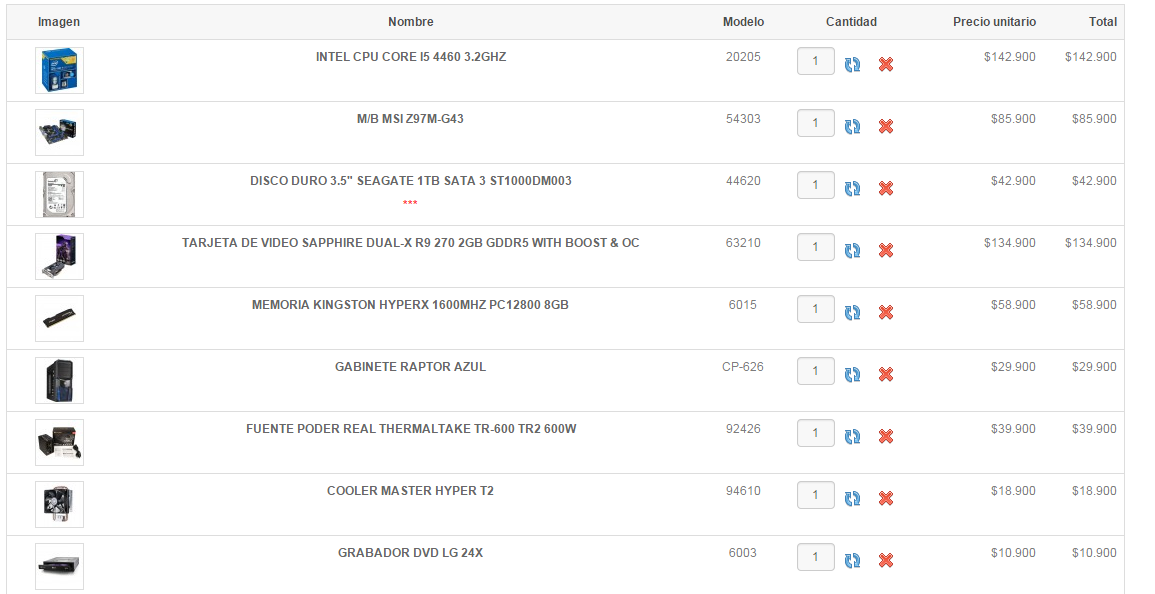The width and height of the screenshot is (1155, 594).
Task: Open Seagate hard disk thumbnail image
Action: coord(60,195)
